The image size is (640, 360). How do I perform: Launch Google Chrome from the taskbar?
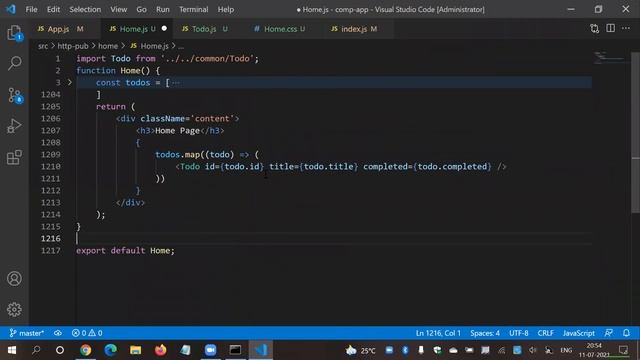[x=85, y=350]
